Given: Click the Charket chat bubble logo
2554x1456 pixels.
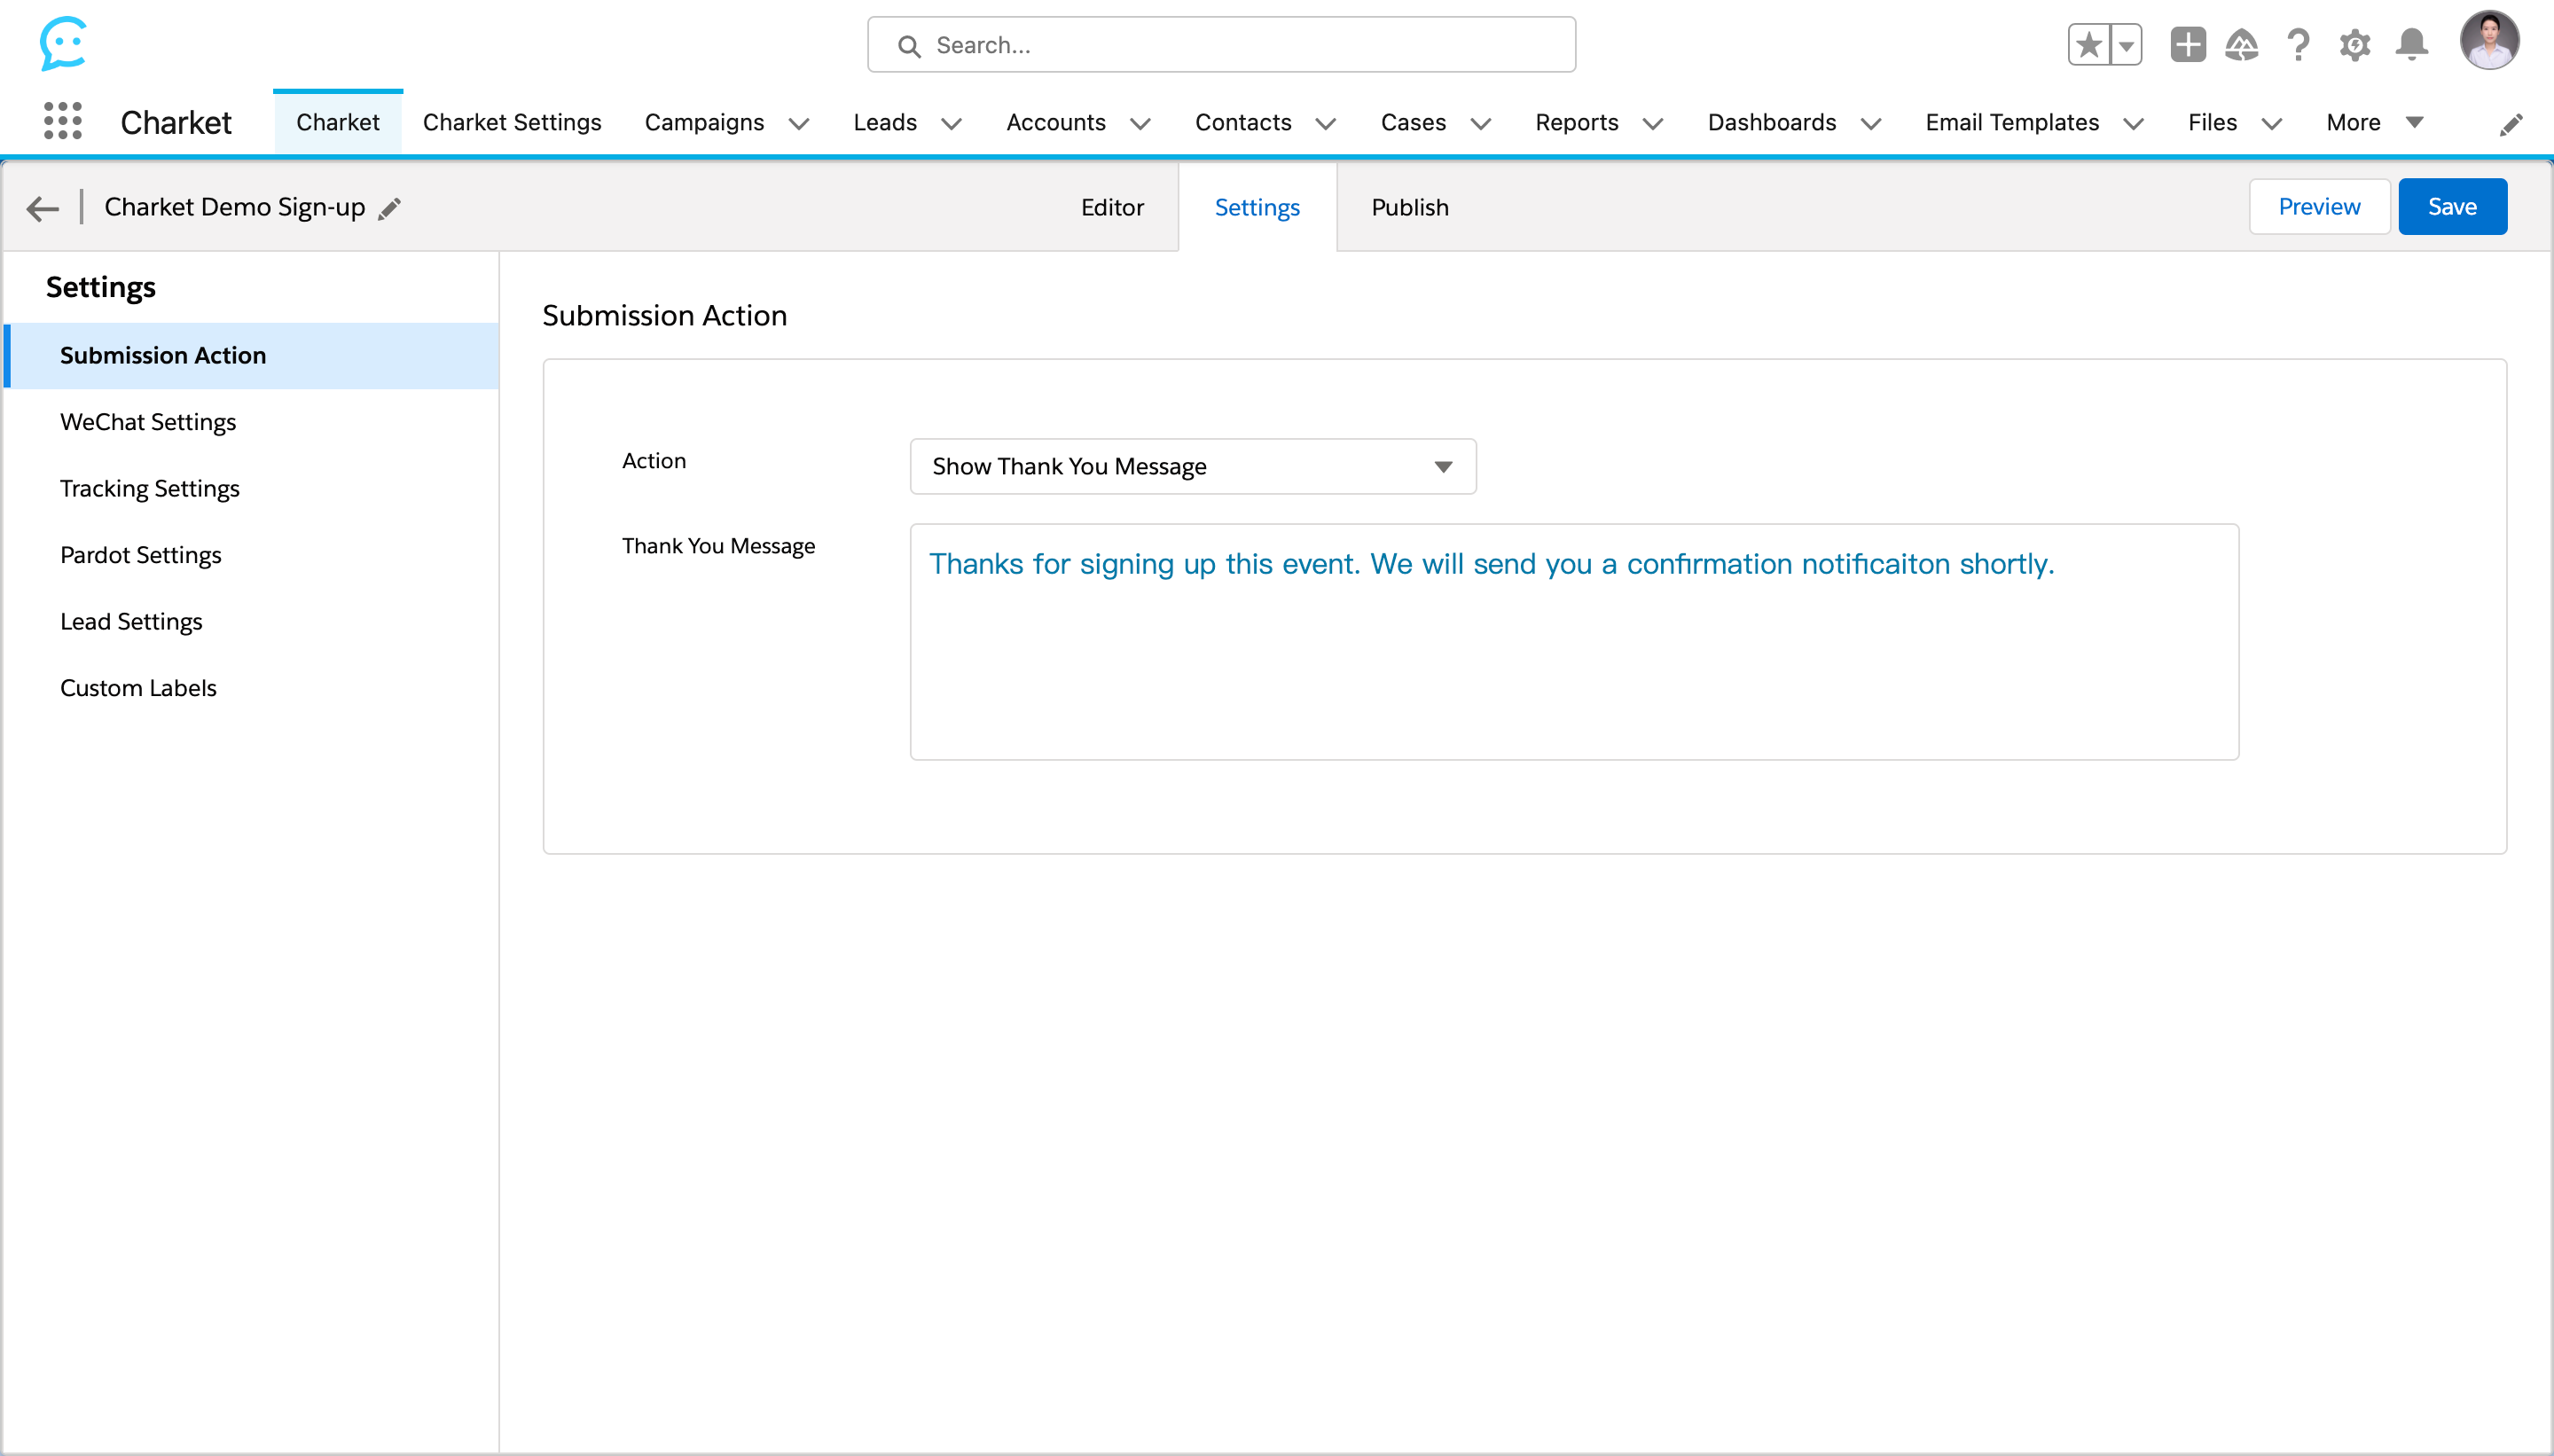Looking at the screenshot, I should point(64,44).
